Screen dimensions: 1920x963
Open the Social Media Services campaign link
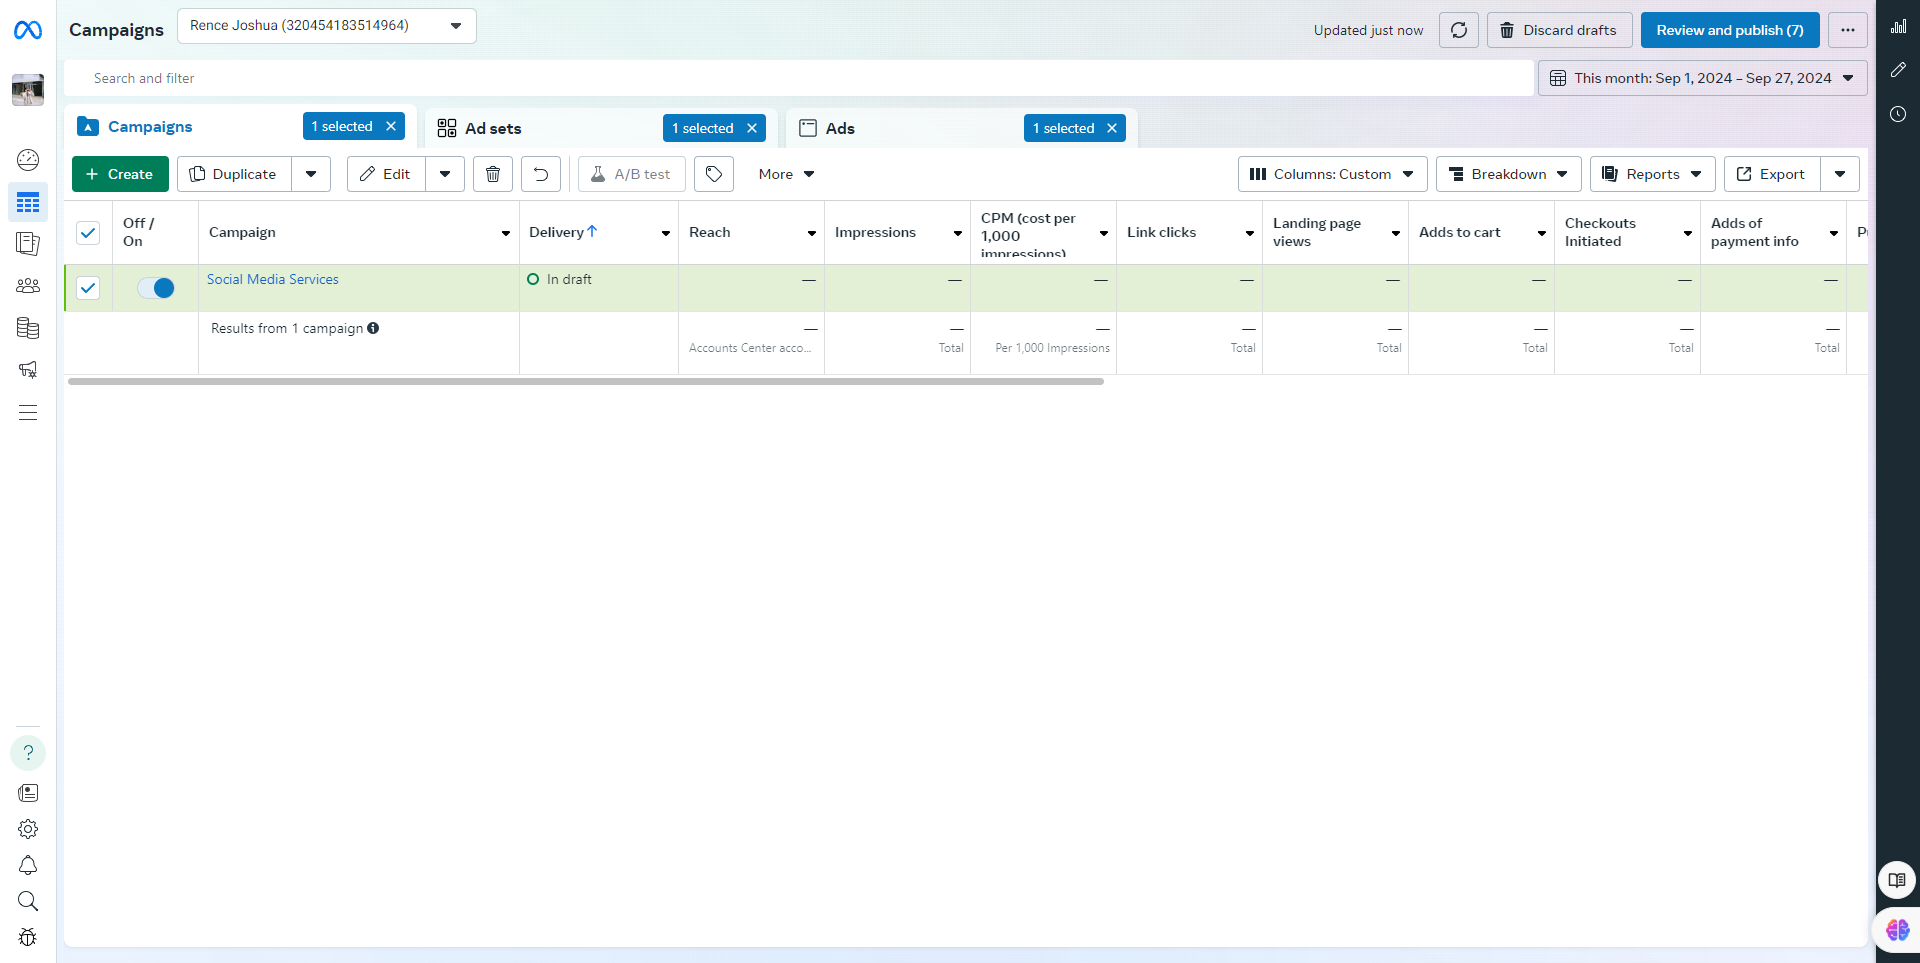[272, 279]
